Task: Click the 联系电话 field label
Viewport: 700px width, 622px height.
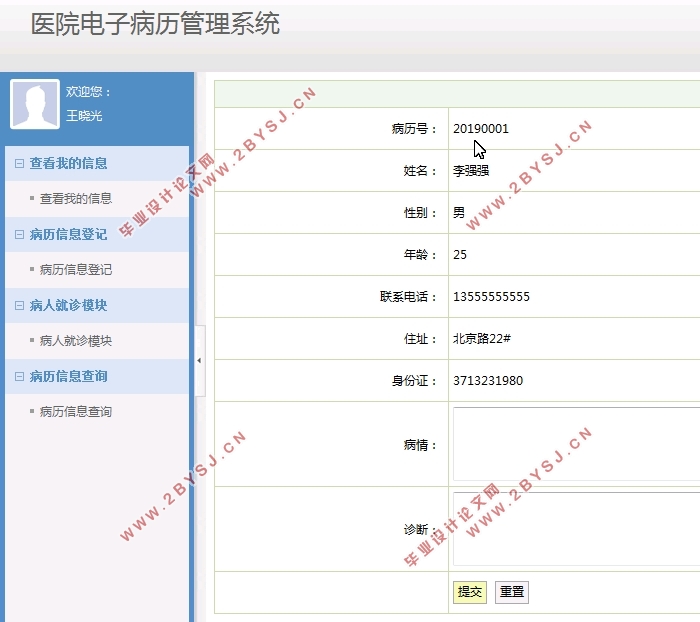Action: click(408, 296)
